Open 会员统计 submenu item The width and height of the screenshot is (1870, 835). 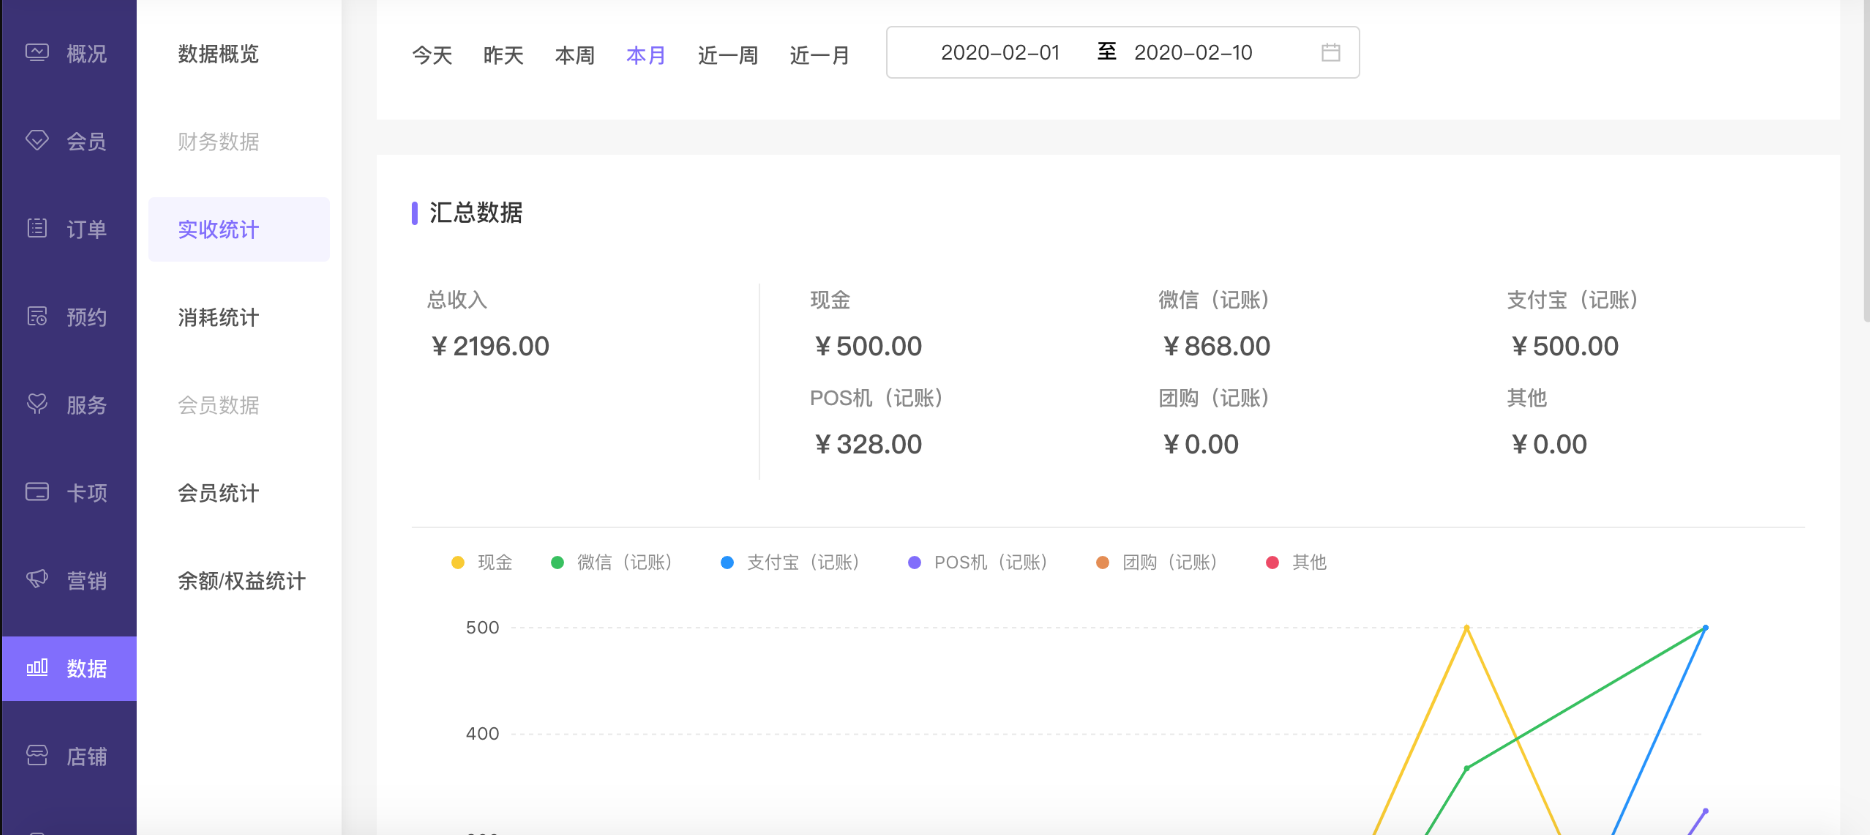pos(218,493)
